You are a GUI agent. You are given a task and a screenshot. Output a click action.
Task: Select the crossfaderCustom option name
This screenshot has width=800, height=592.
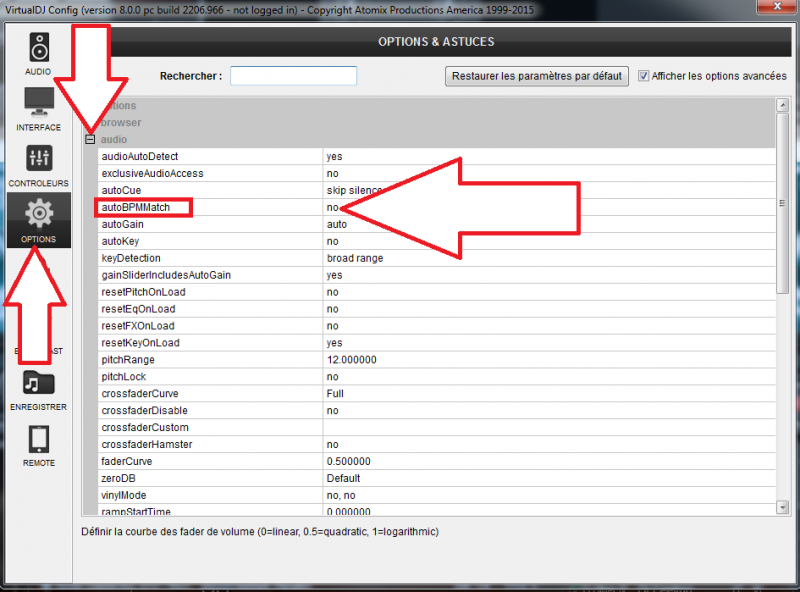click(145, 427)
